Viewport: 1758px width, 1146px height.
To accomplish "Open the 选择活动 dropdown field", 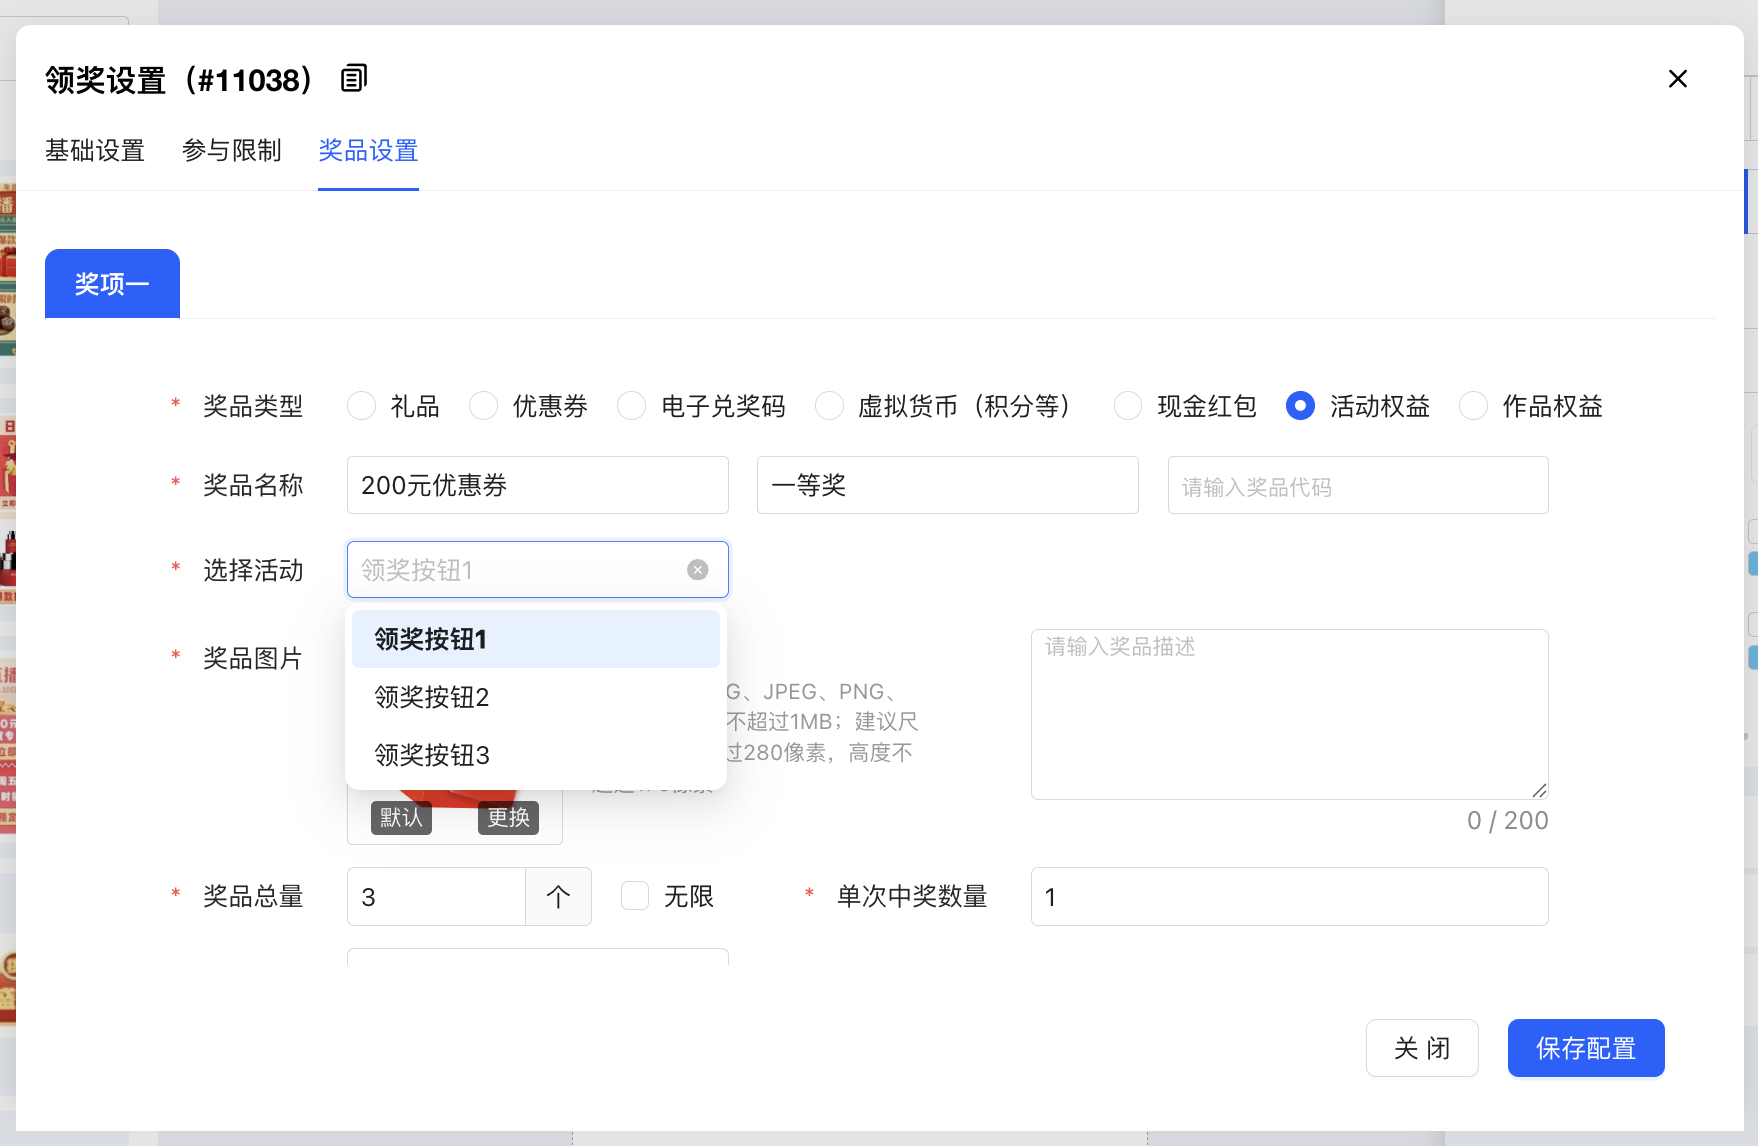I will (x=520, y=570).
